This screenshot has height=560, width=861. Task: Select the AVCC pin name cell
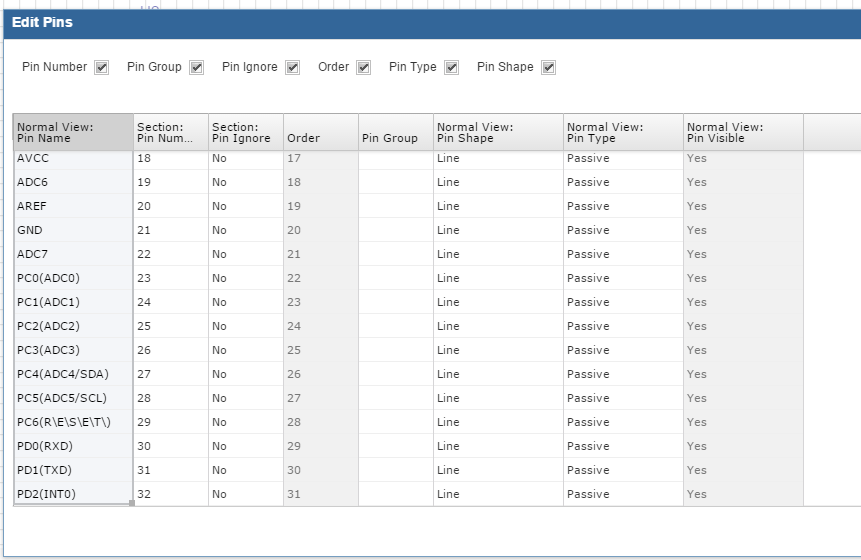pos(73,158)
